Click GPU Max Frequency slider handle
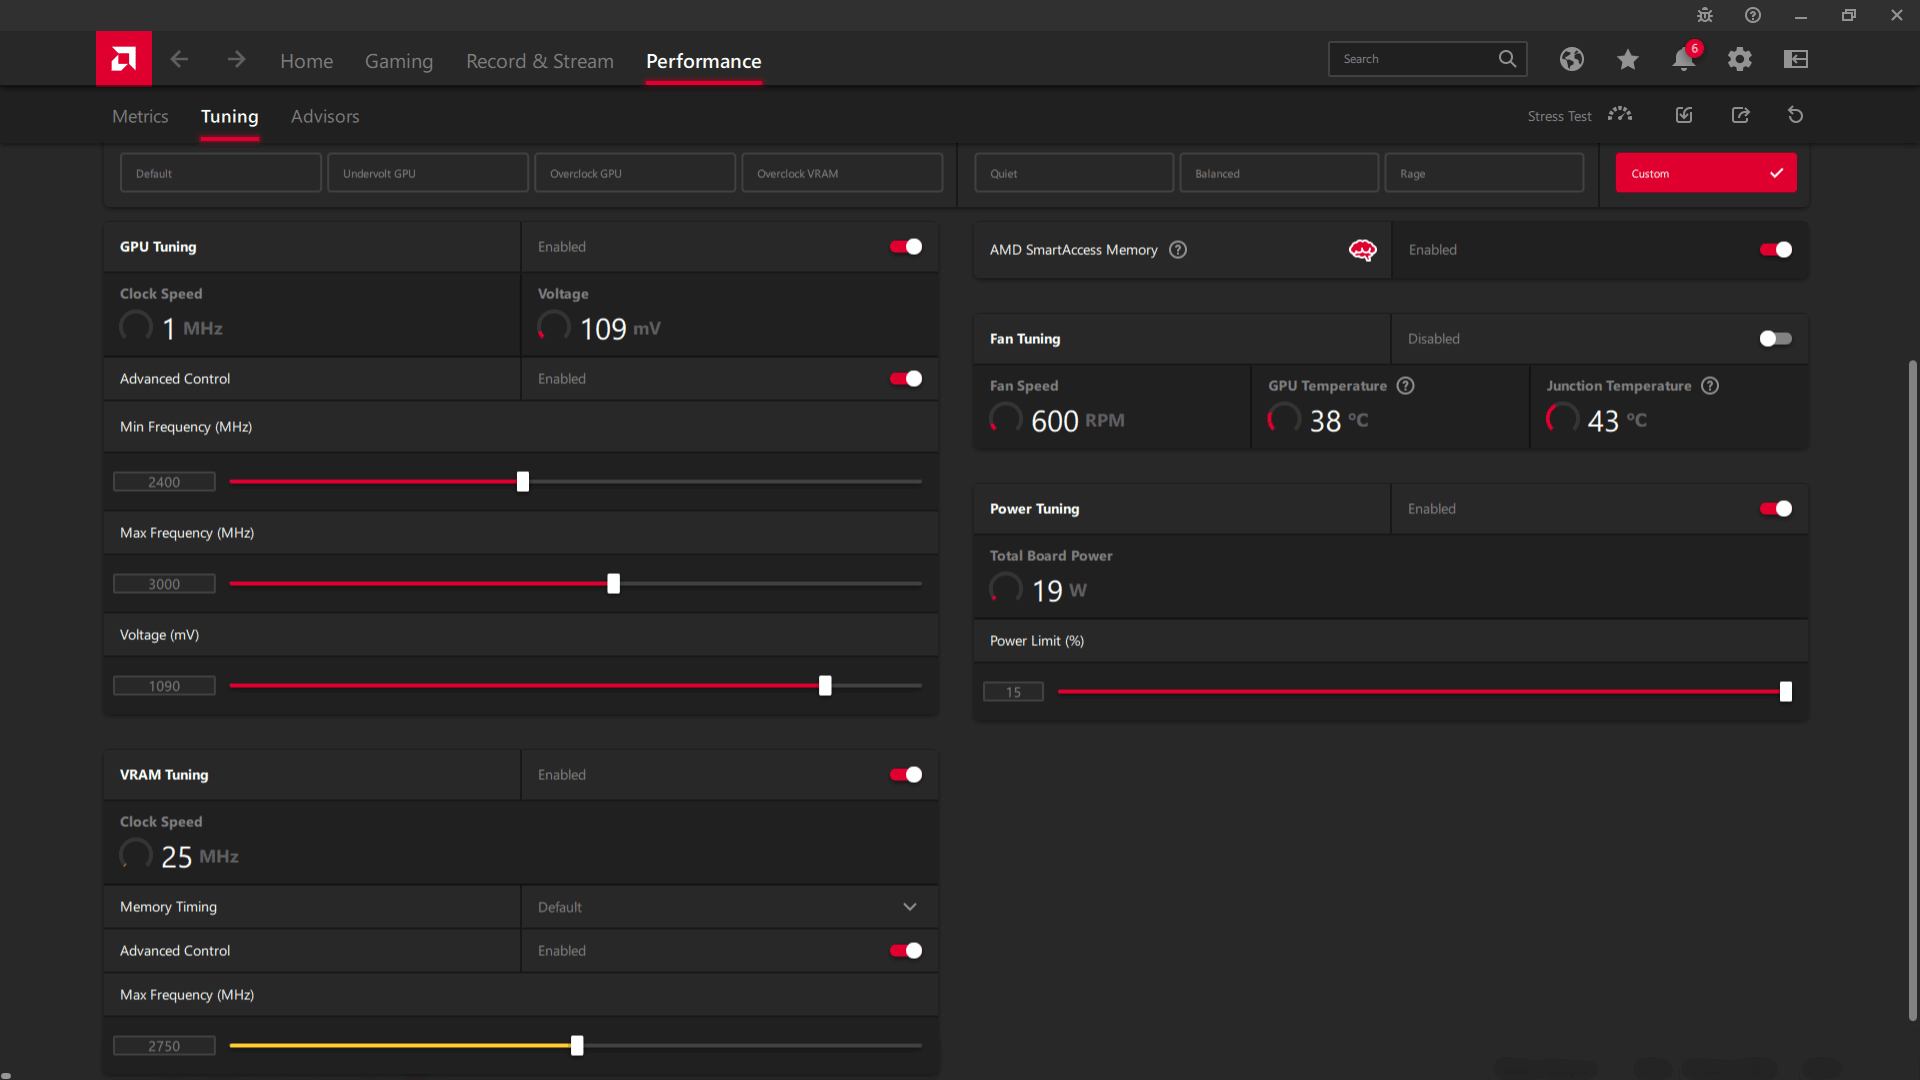 point(614,584)
